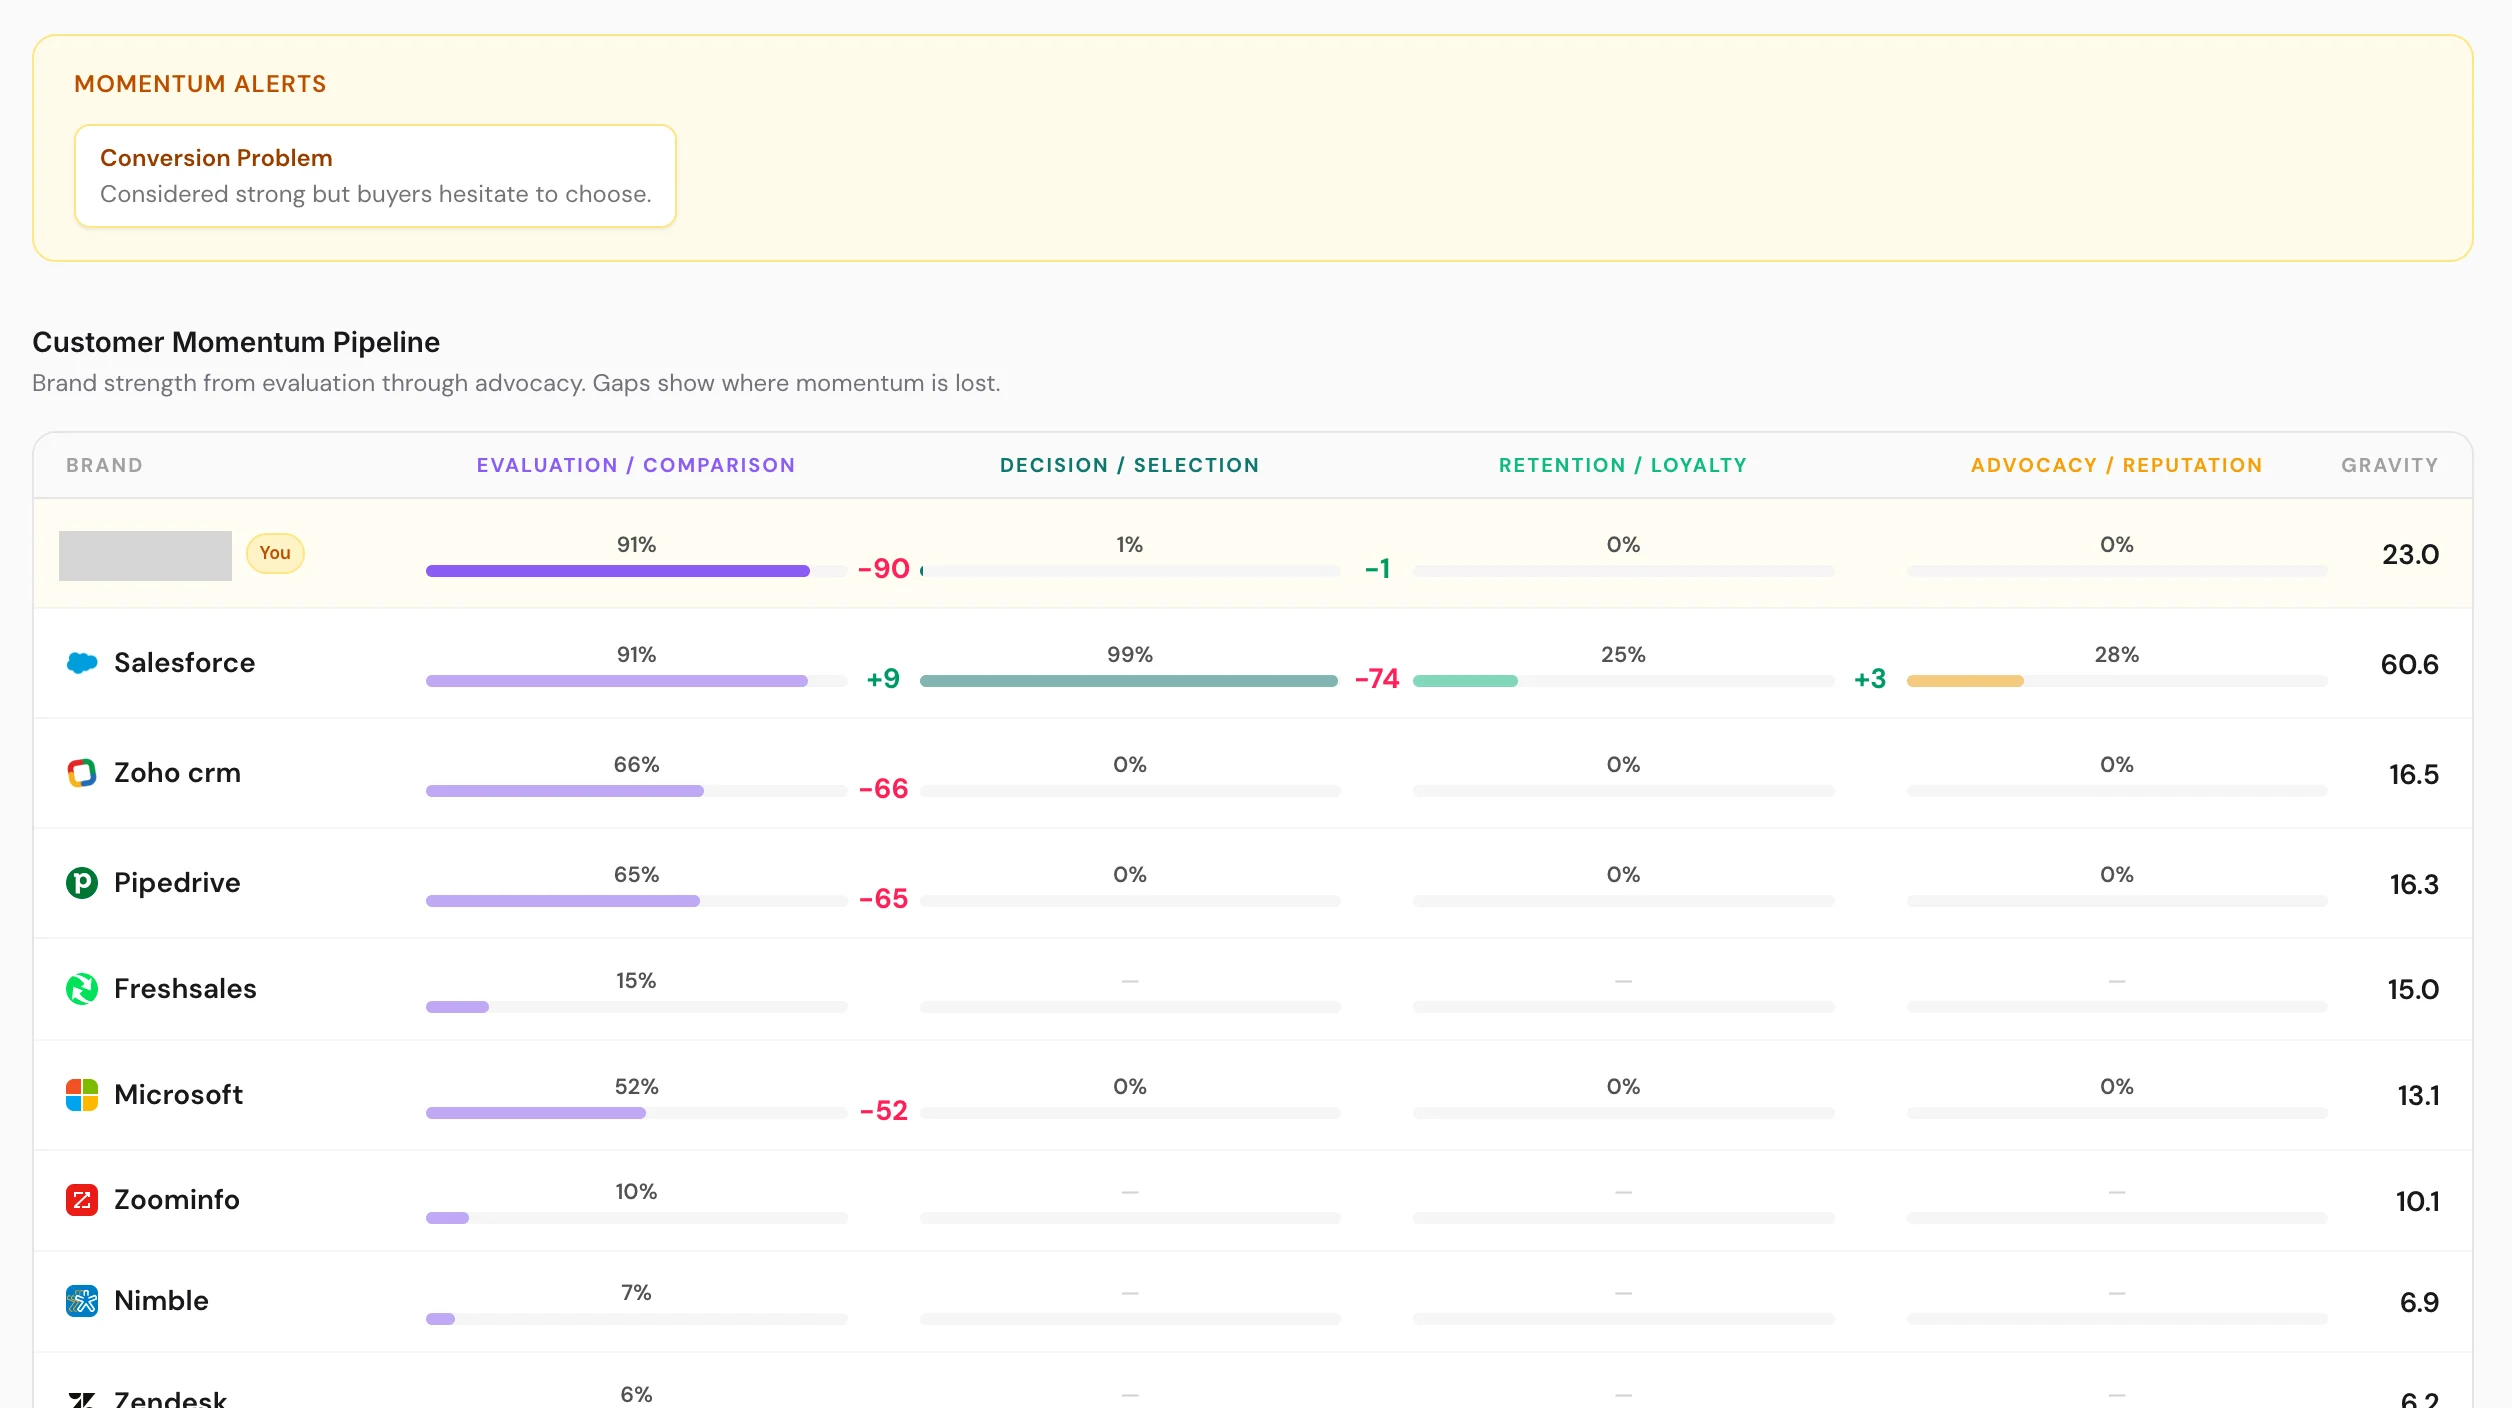This screenshot has height=1408, width=2512.
Task: Click Salesforce's 99% decision percentage label
Action: [1130, 655]
